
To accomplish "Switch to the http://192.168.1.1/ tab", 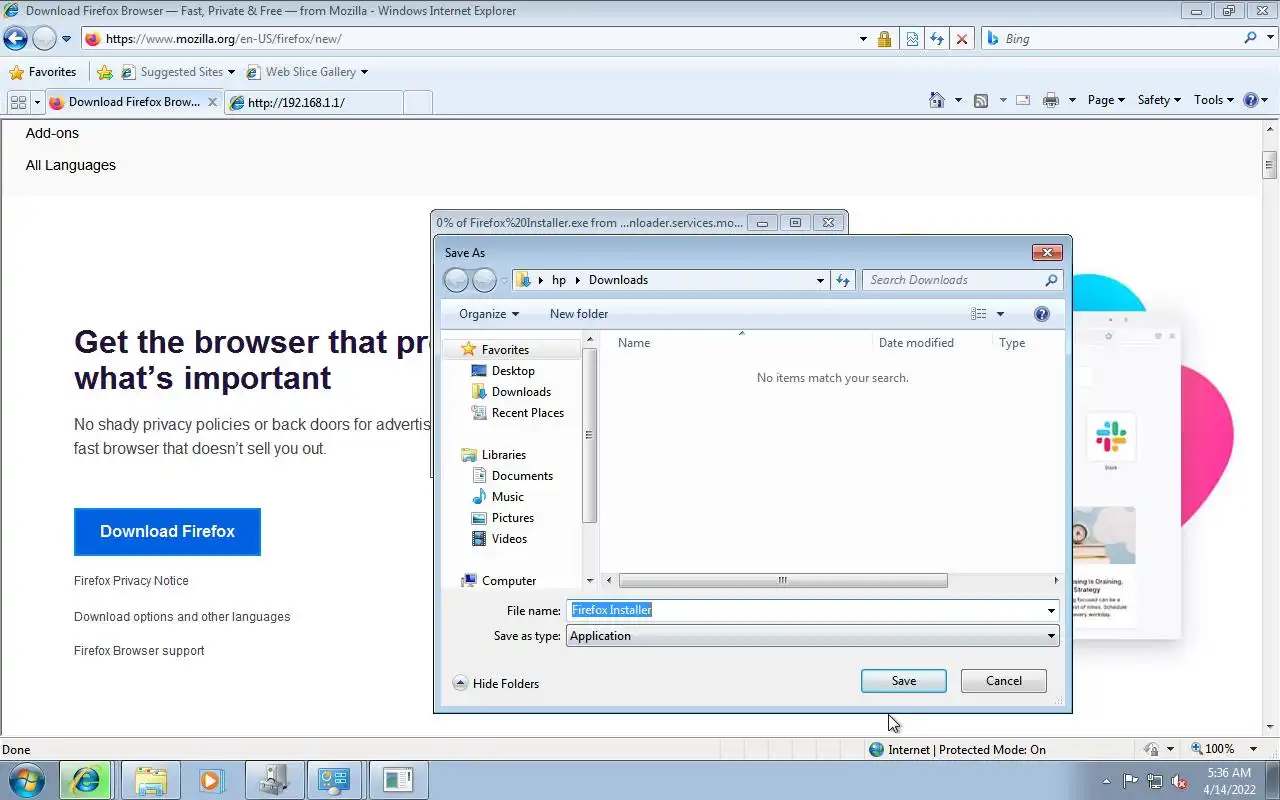I will point(314,102).
